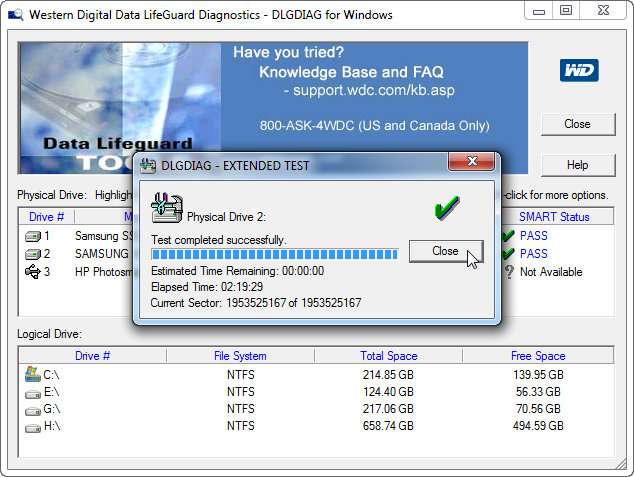
Task: Select the USB icon for drive 3
Action: (x=33, y=272)
